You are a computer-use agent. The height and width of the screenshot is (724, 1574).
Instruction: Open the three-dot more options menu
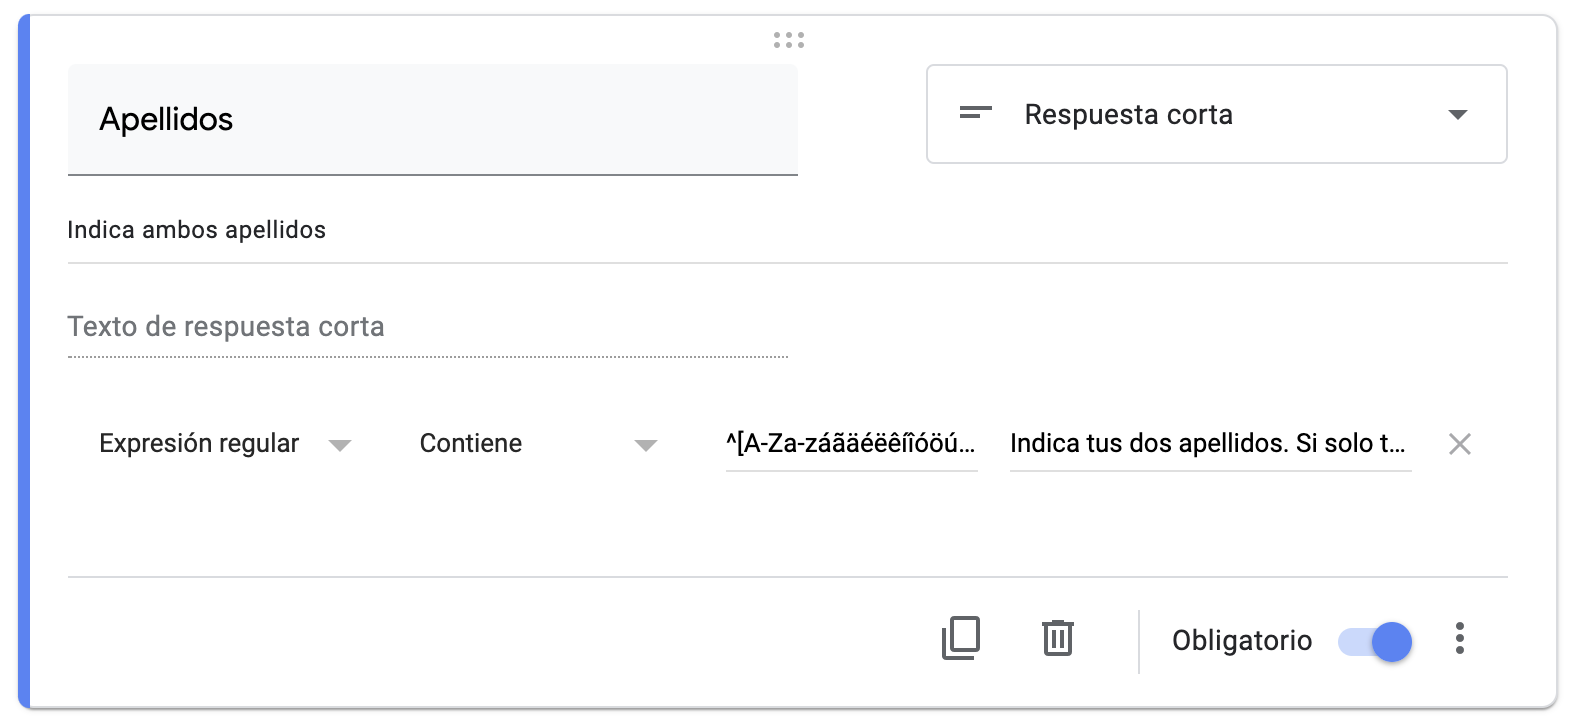point(1460,638)
